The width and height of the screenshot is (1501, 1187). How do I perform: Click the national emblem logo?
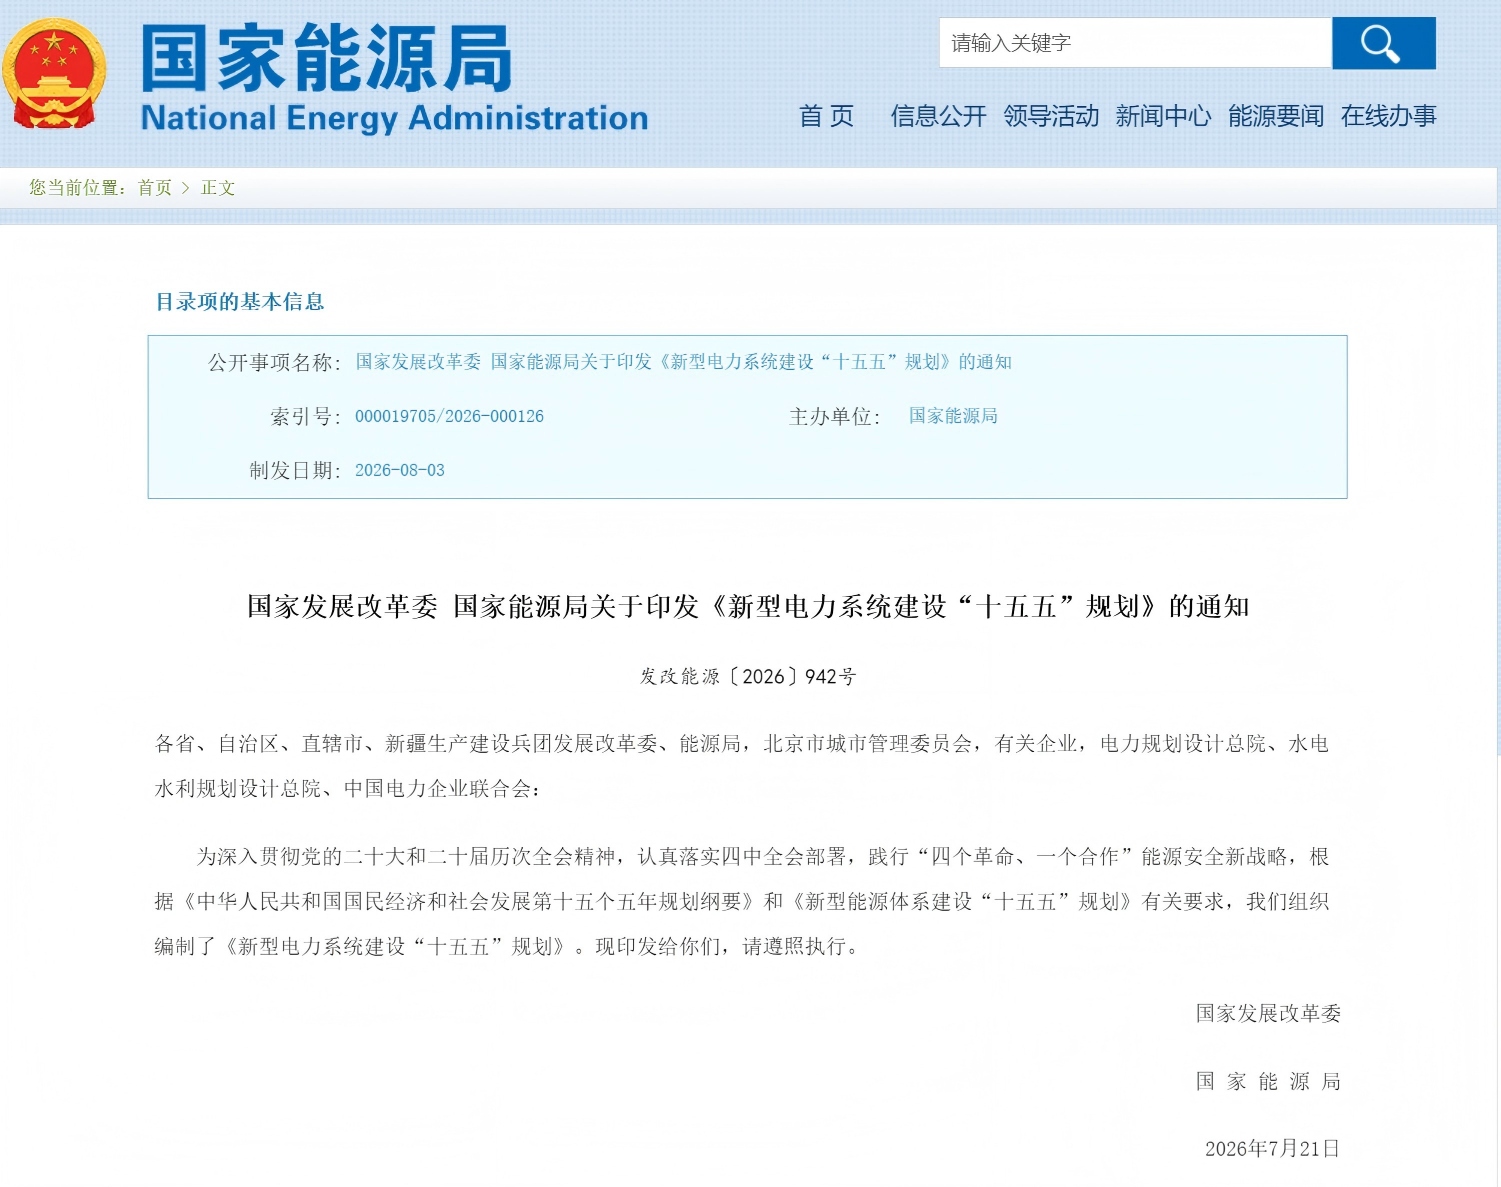pyautogui.click(x=54, y=73)
